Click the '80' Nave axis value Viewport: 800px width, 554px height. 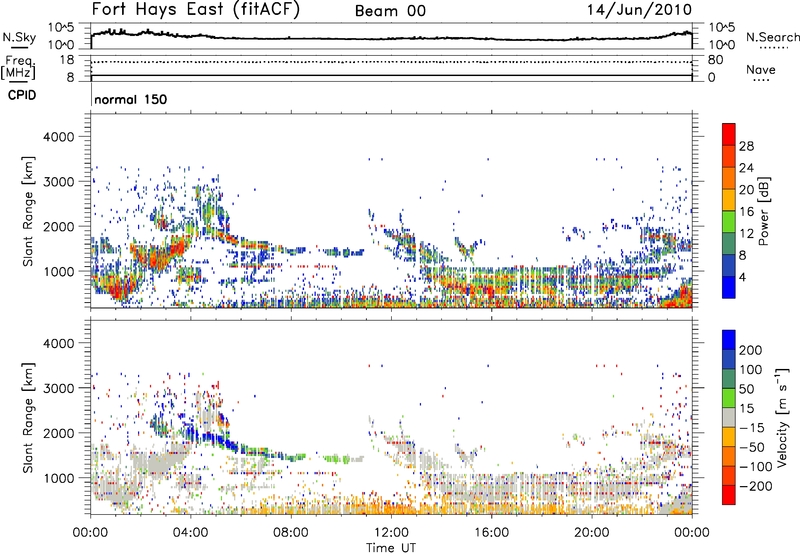click(x=715, y=60)
